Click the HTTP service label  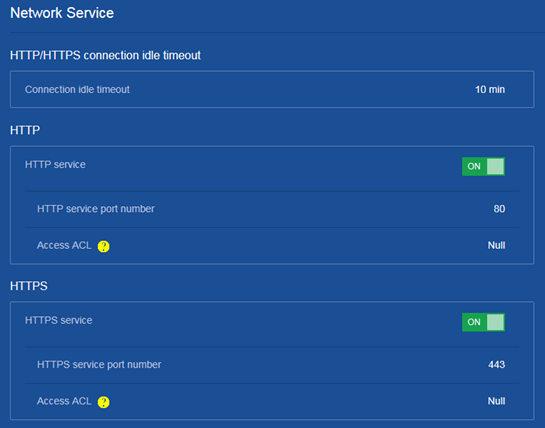(x=55, y=164)
